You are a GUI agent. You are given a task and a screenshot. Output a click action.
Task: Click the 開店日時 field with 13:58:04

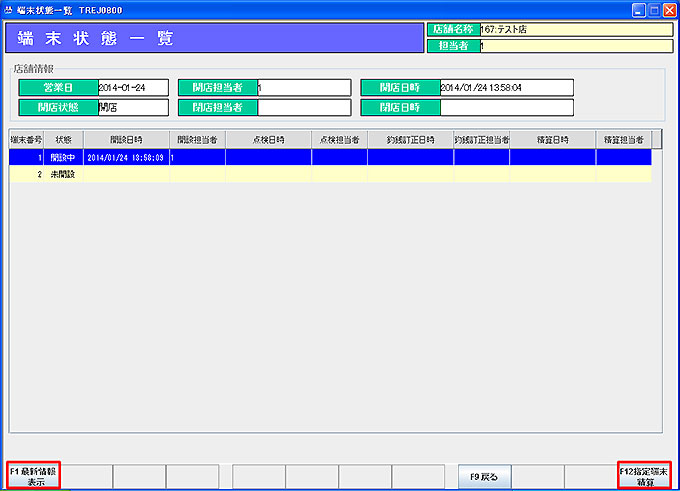tap(506, 87)
